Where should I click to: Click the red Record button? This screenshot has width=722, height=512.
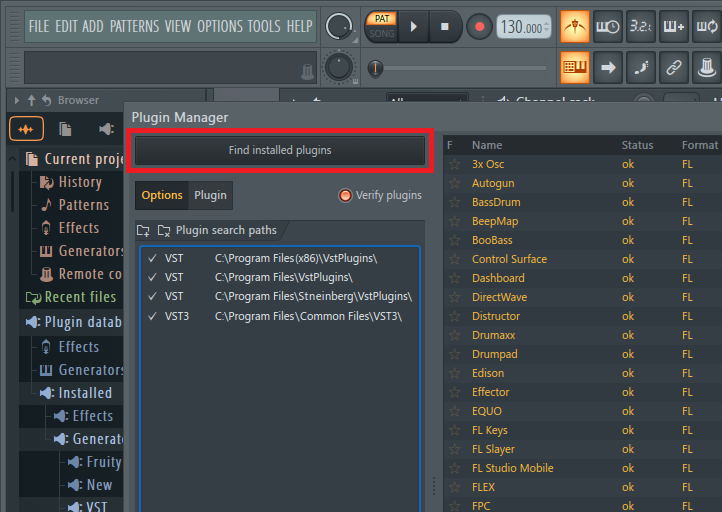point(479,26)
